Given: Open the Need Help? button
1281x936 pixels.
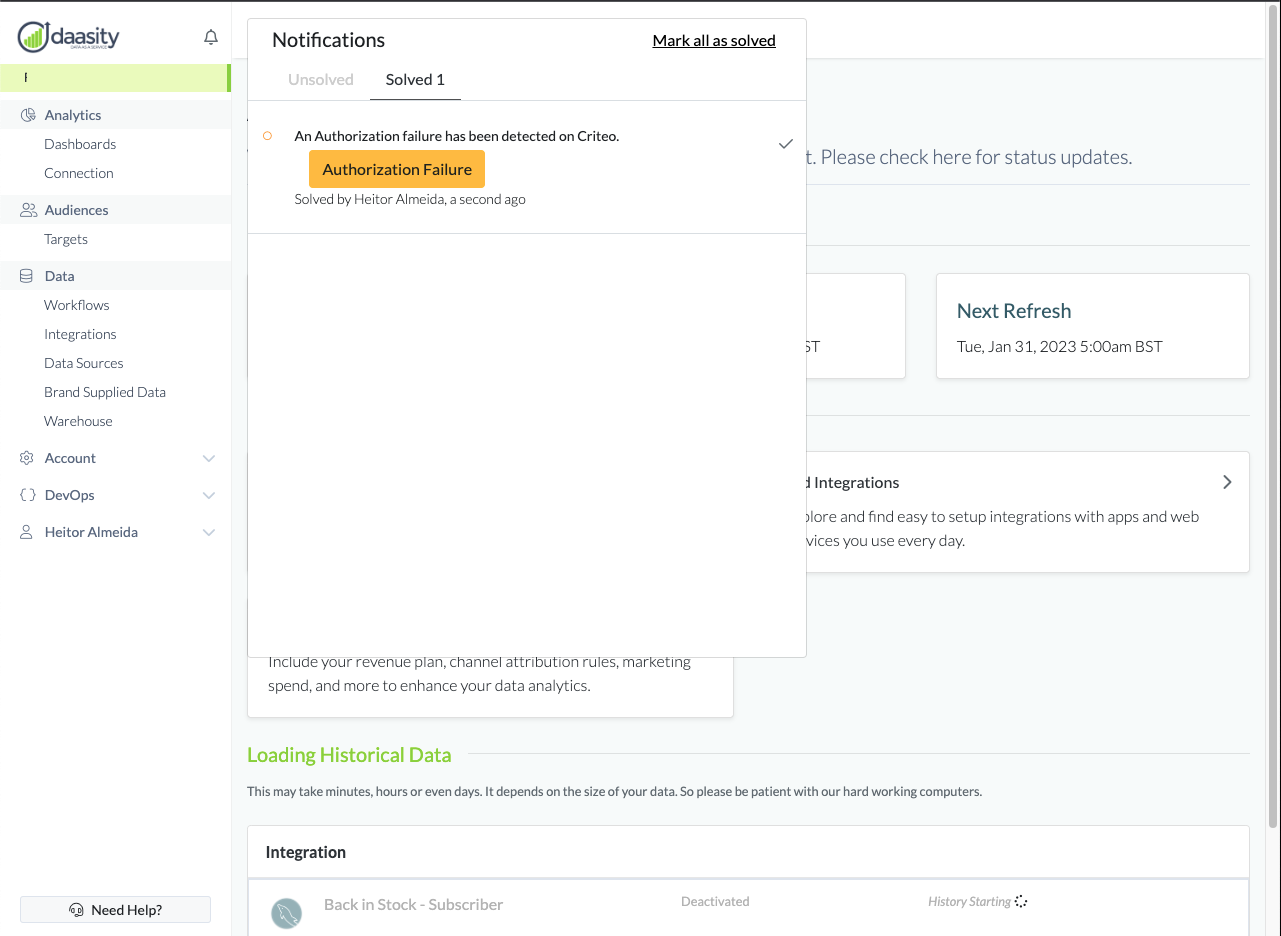Looking at the screenshot, I should [116, 910].
